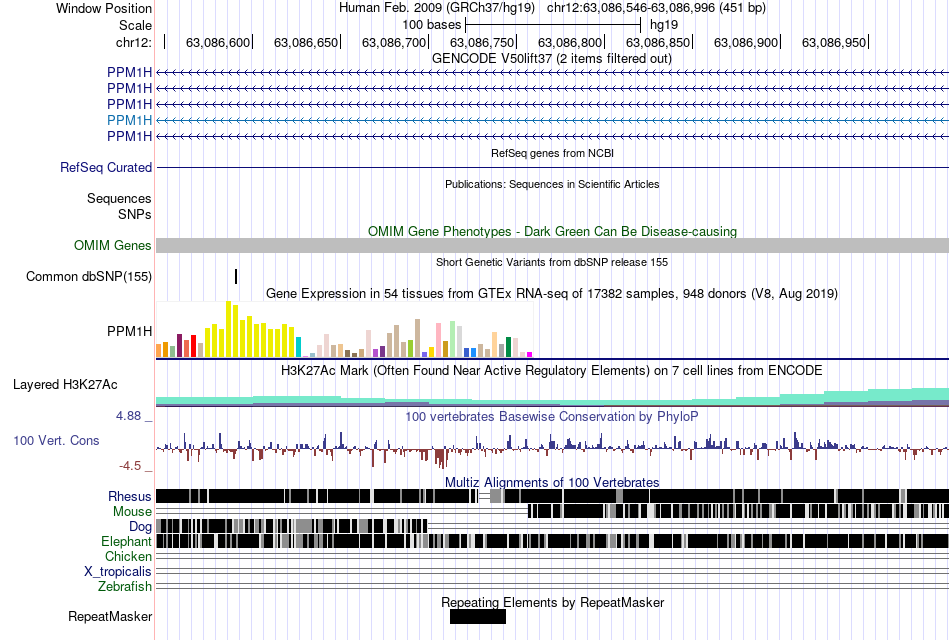Click the PPM1H label beside GTEx bar chart

pos(129,332)
